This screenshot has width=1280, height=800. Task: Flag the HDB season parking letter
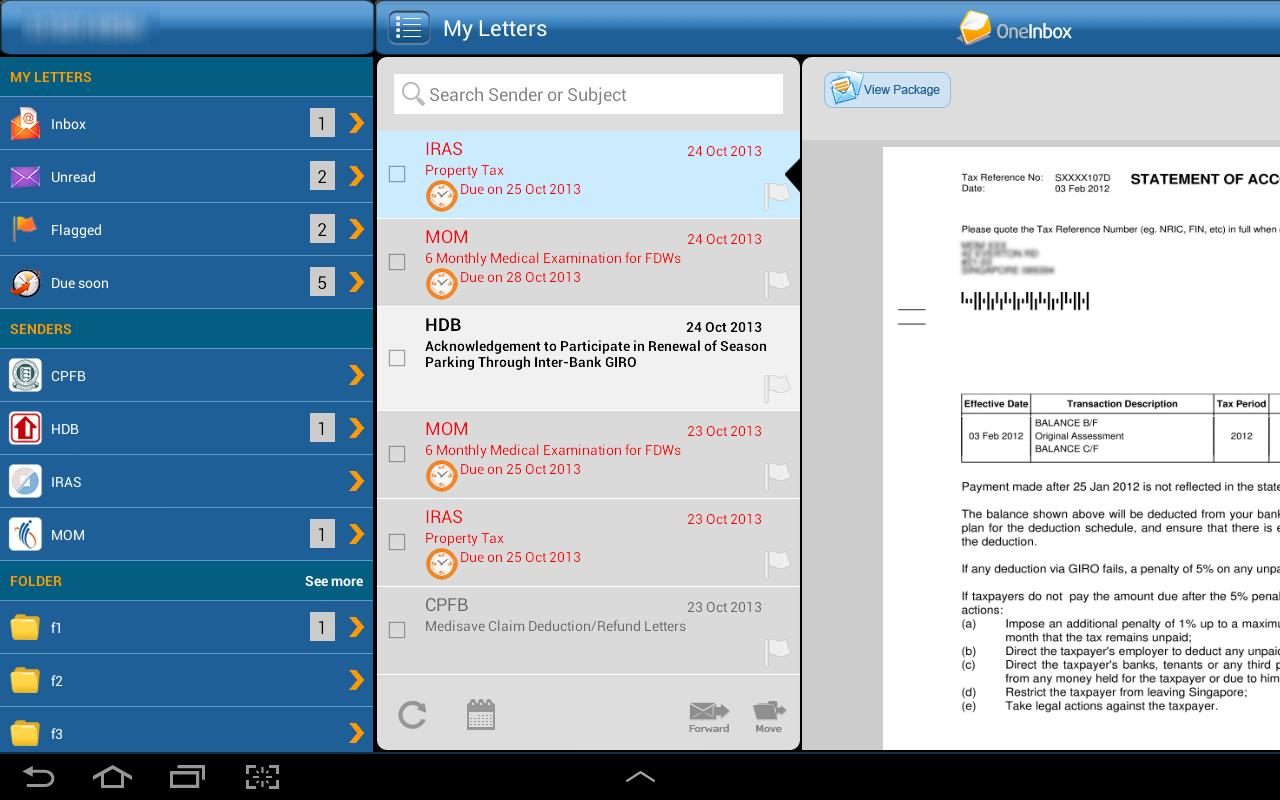click(x=777, y=388)
